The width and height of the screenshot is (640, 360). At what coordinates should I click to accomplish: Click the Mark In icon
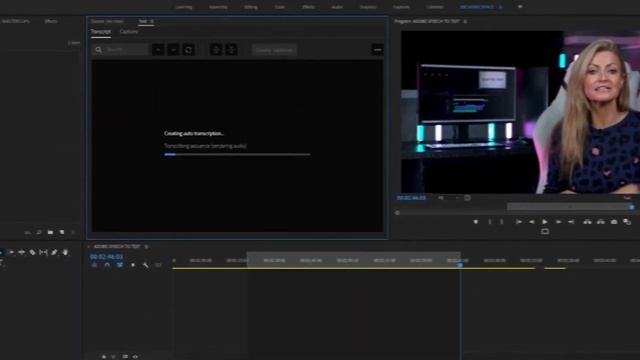[490, 222]
